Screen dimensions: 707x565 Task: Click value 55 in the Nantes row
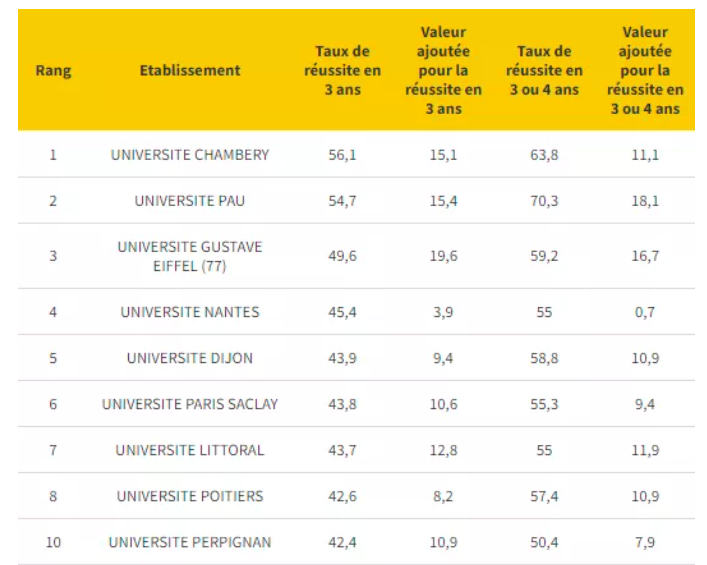click(544, 312)
